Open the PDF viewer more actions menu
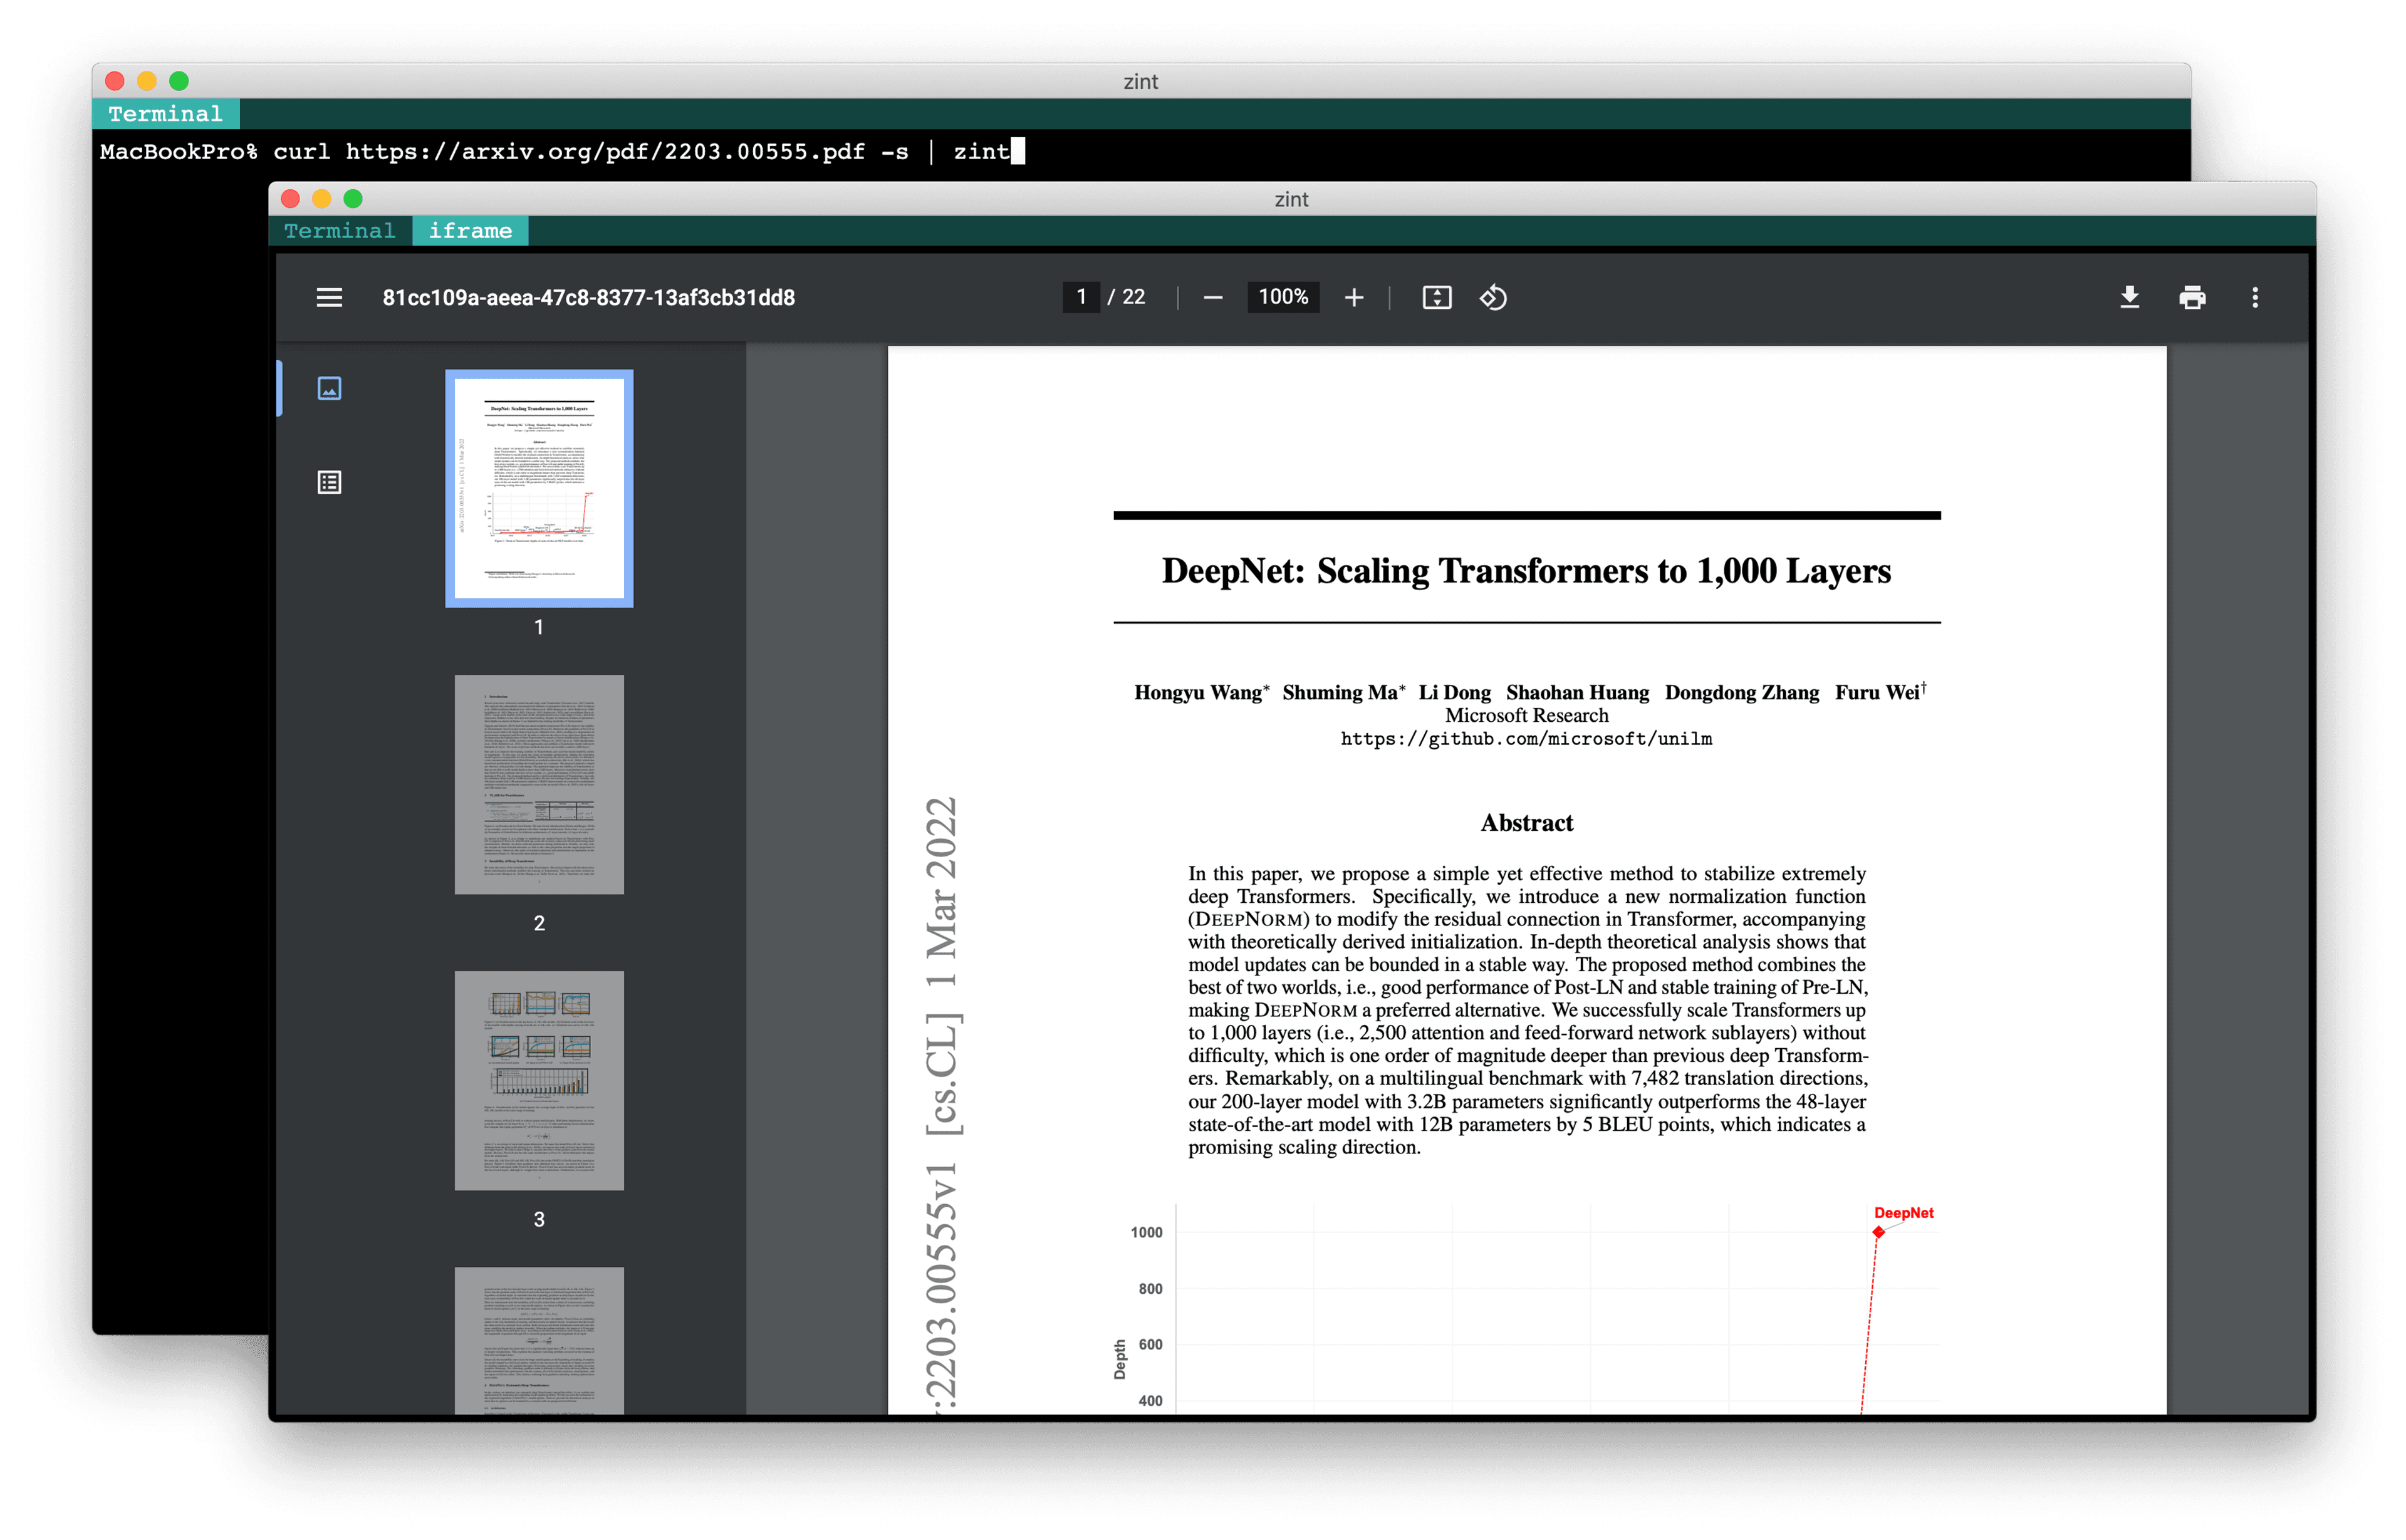 point(2254,298)
